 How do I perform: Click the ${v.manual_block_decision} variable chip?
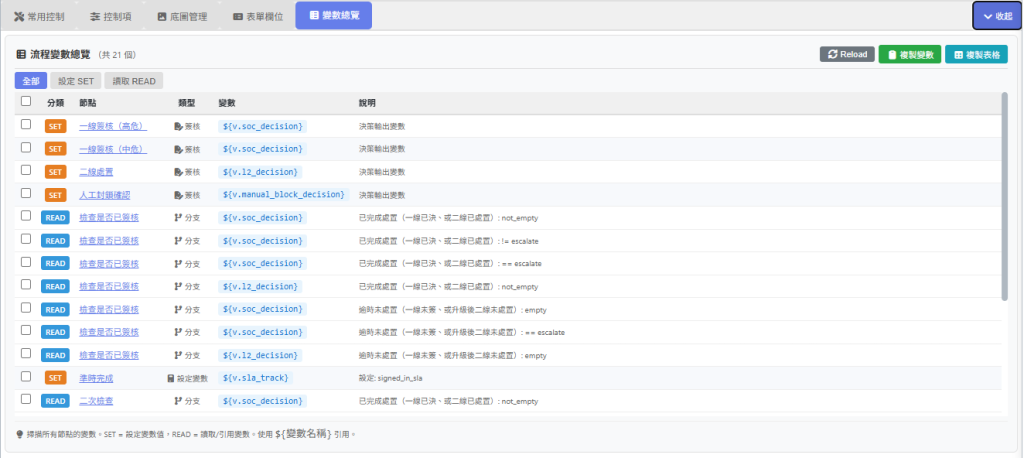point(283,195)
